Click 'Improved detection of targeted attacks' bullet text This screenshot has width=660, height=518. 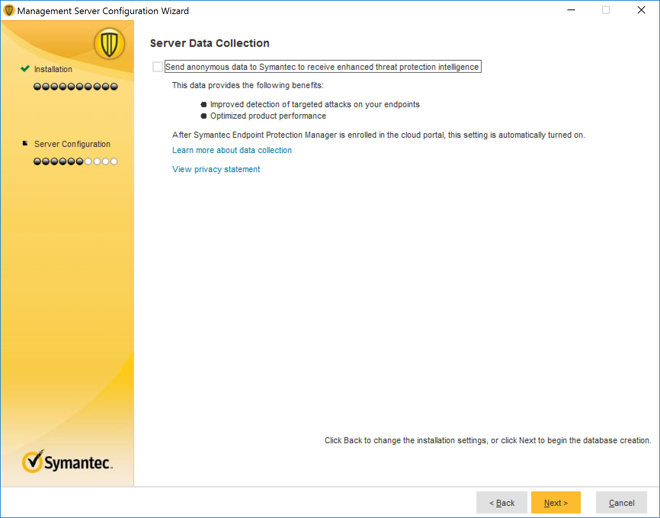pyautogui.click(x=315, y=104)
